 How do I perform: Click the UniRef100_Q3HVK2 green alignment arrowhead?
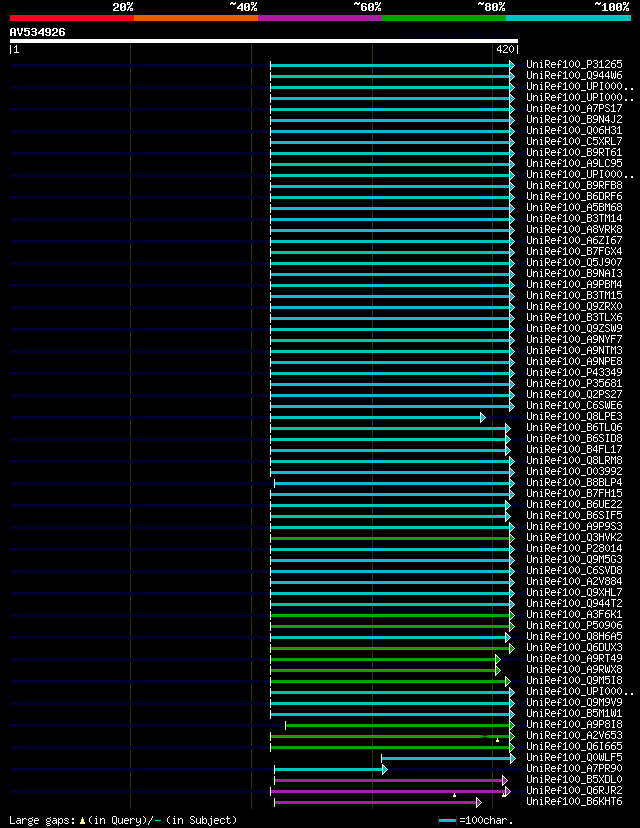(x=512, y=539)
